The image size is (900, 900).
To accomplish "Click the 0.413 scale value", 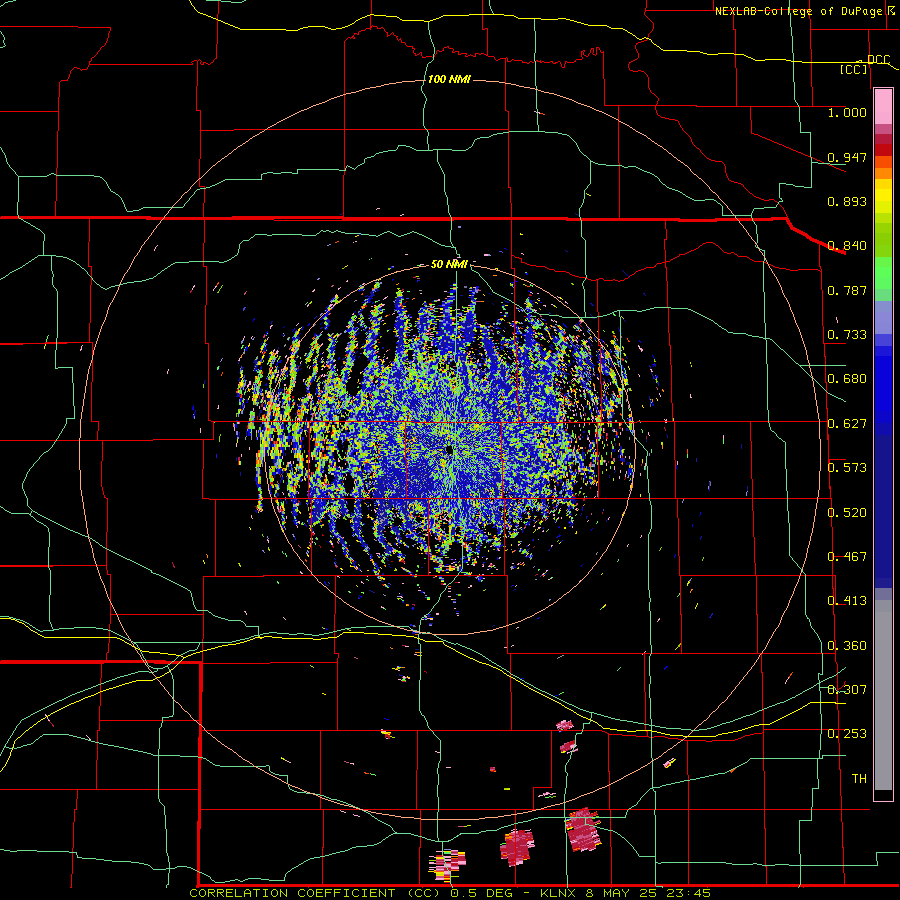I will point(847,601).
